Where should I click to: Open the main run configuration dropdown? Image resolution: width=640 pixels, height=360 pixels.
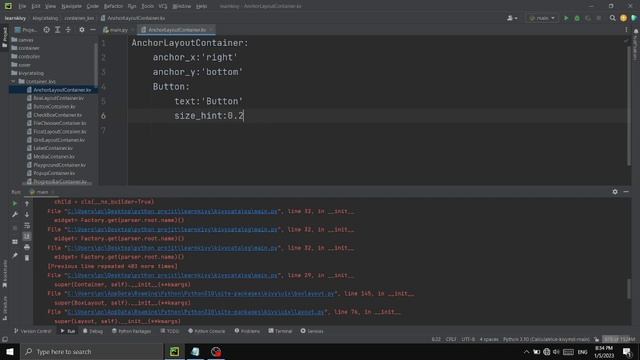click(542, 18)
